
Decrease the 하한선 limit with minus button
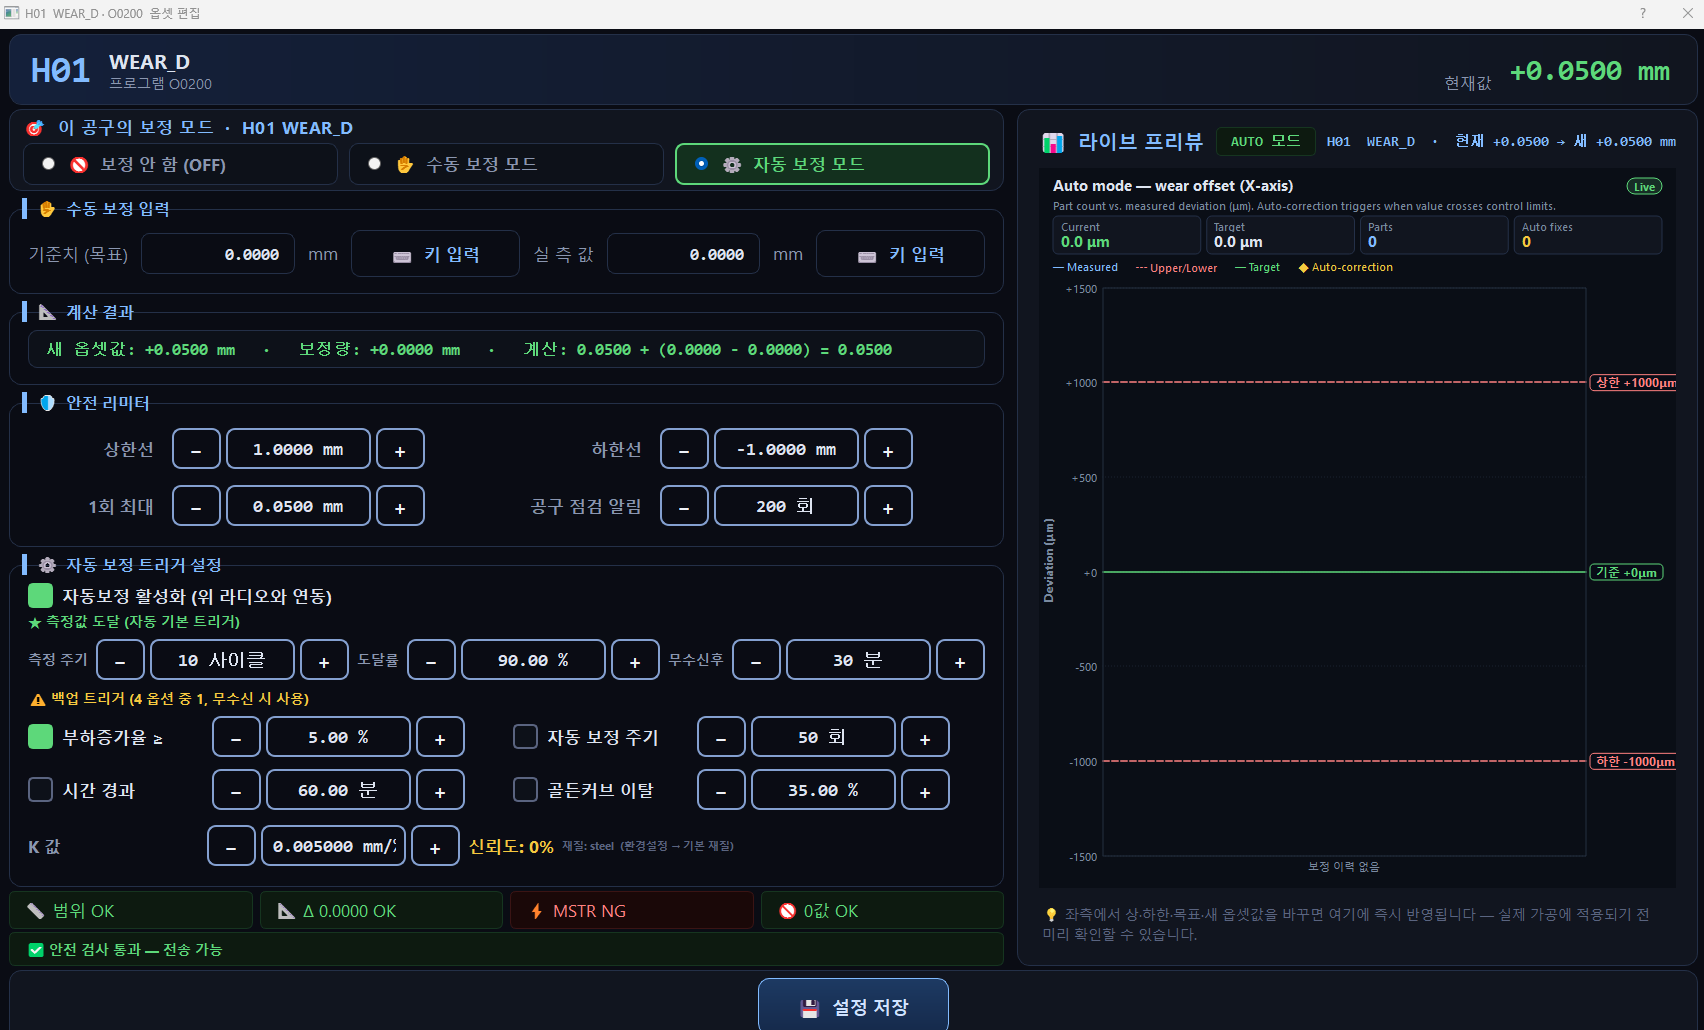click(x=684, y=449)
